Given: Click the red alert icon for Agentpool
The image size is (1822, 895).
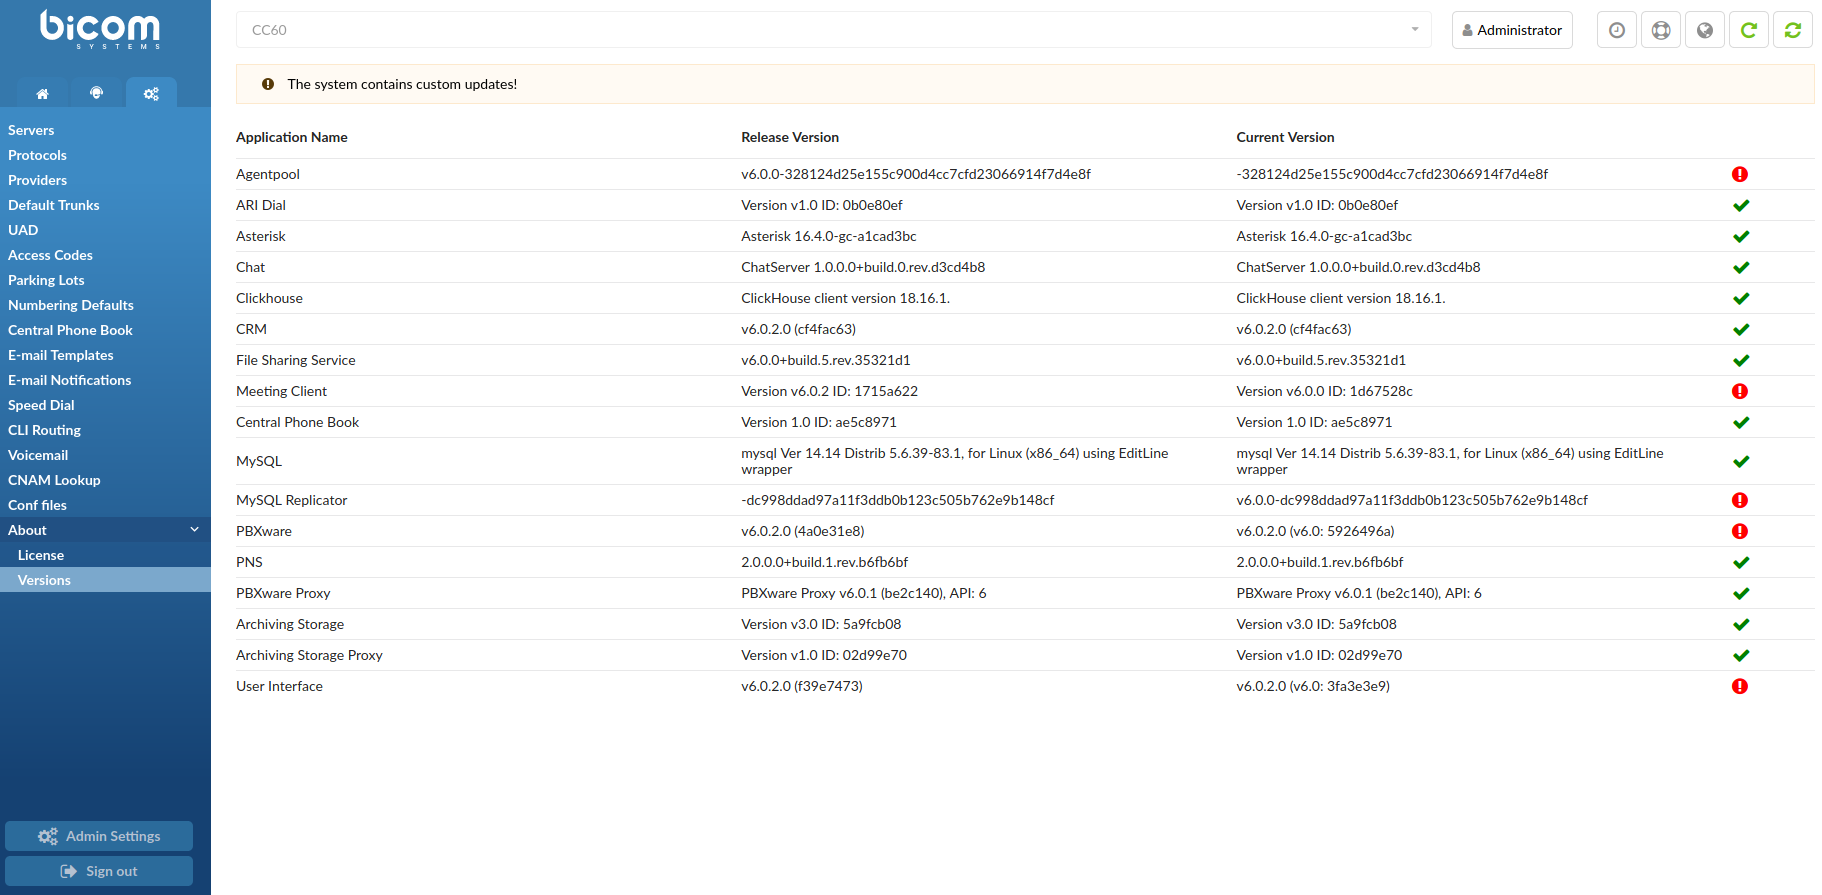Looking at the screenshot, I should pos(1740,174).
